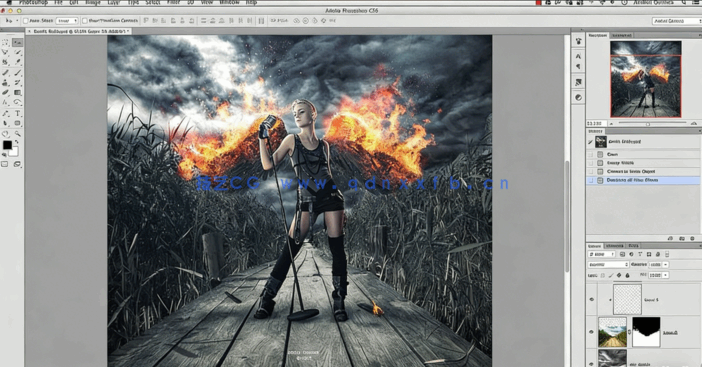Select the Dodge tool

[x=17, y=102]
